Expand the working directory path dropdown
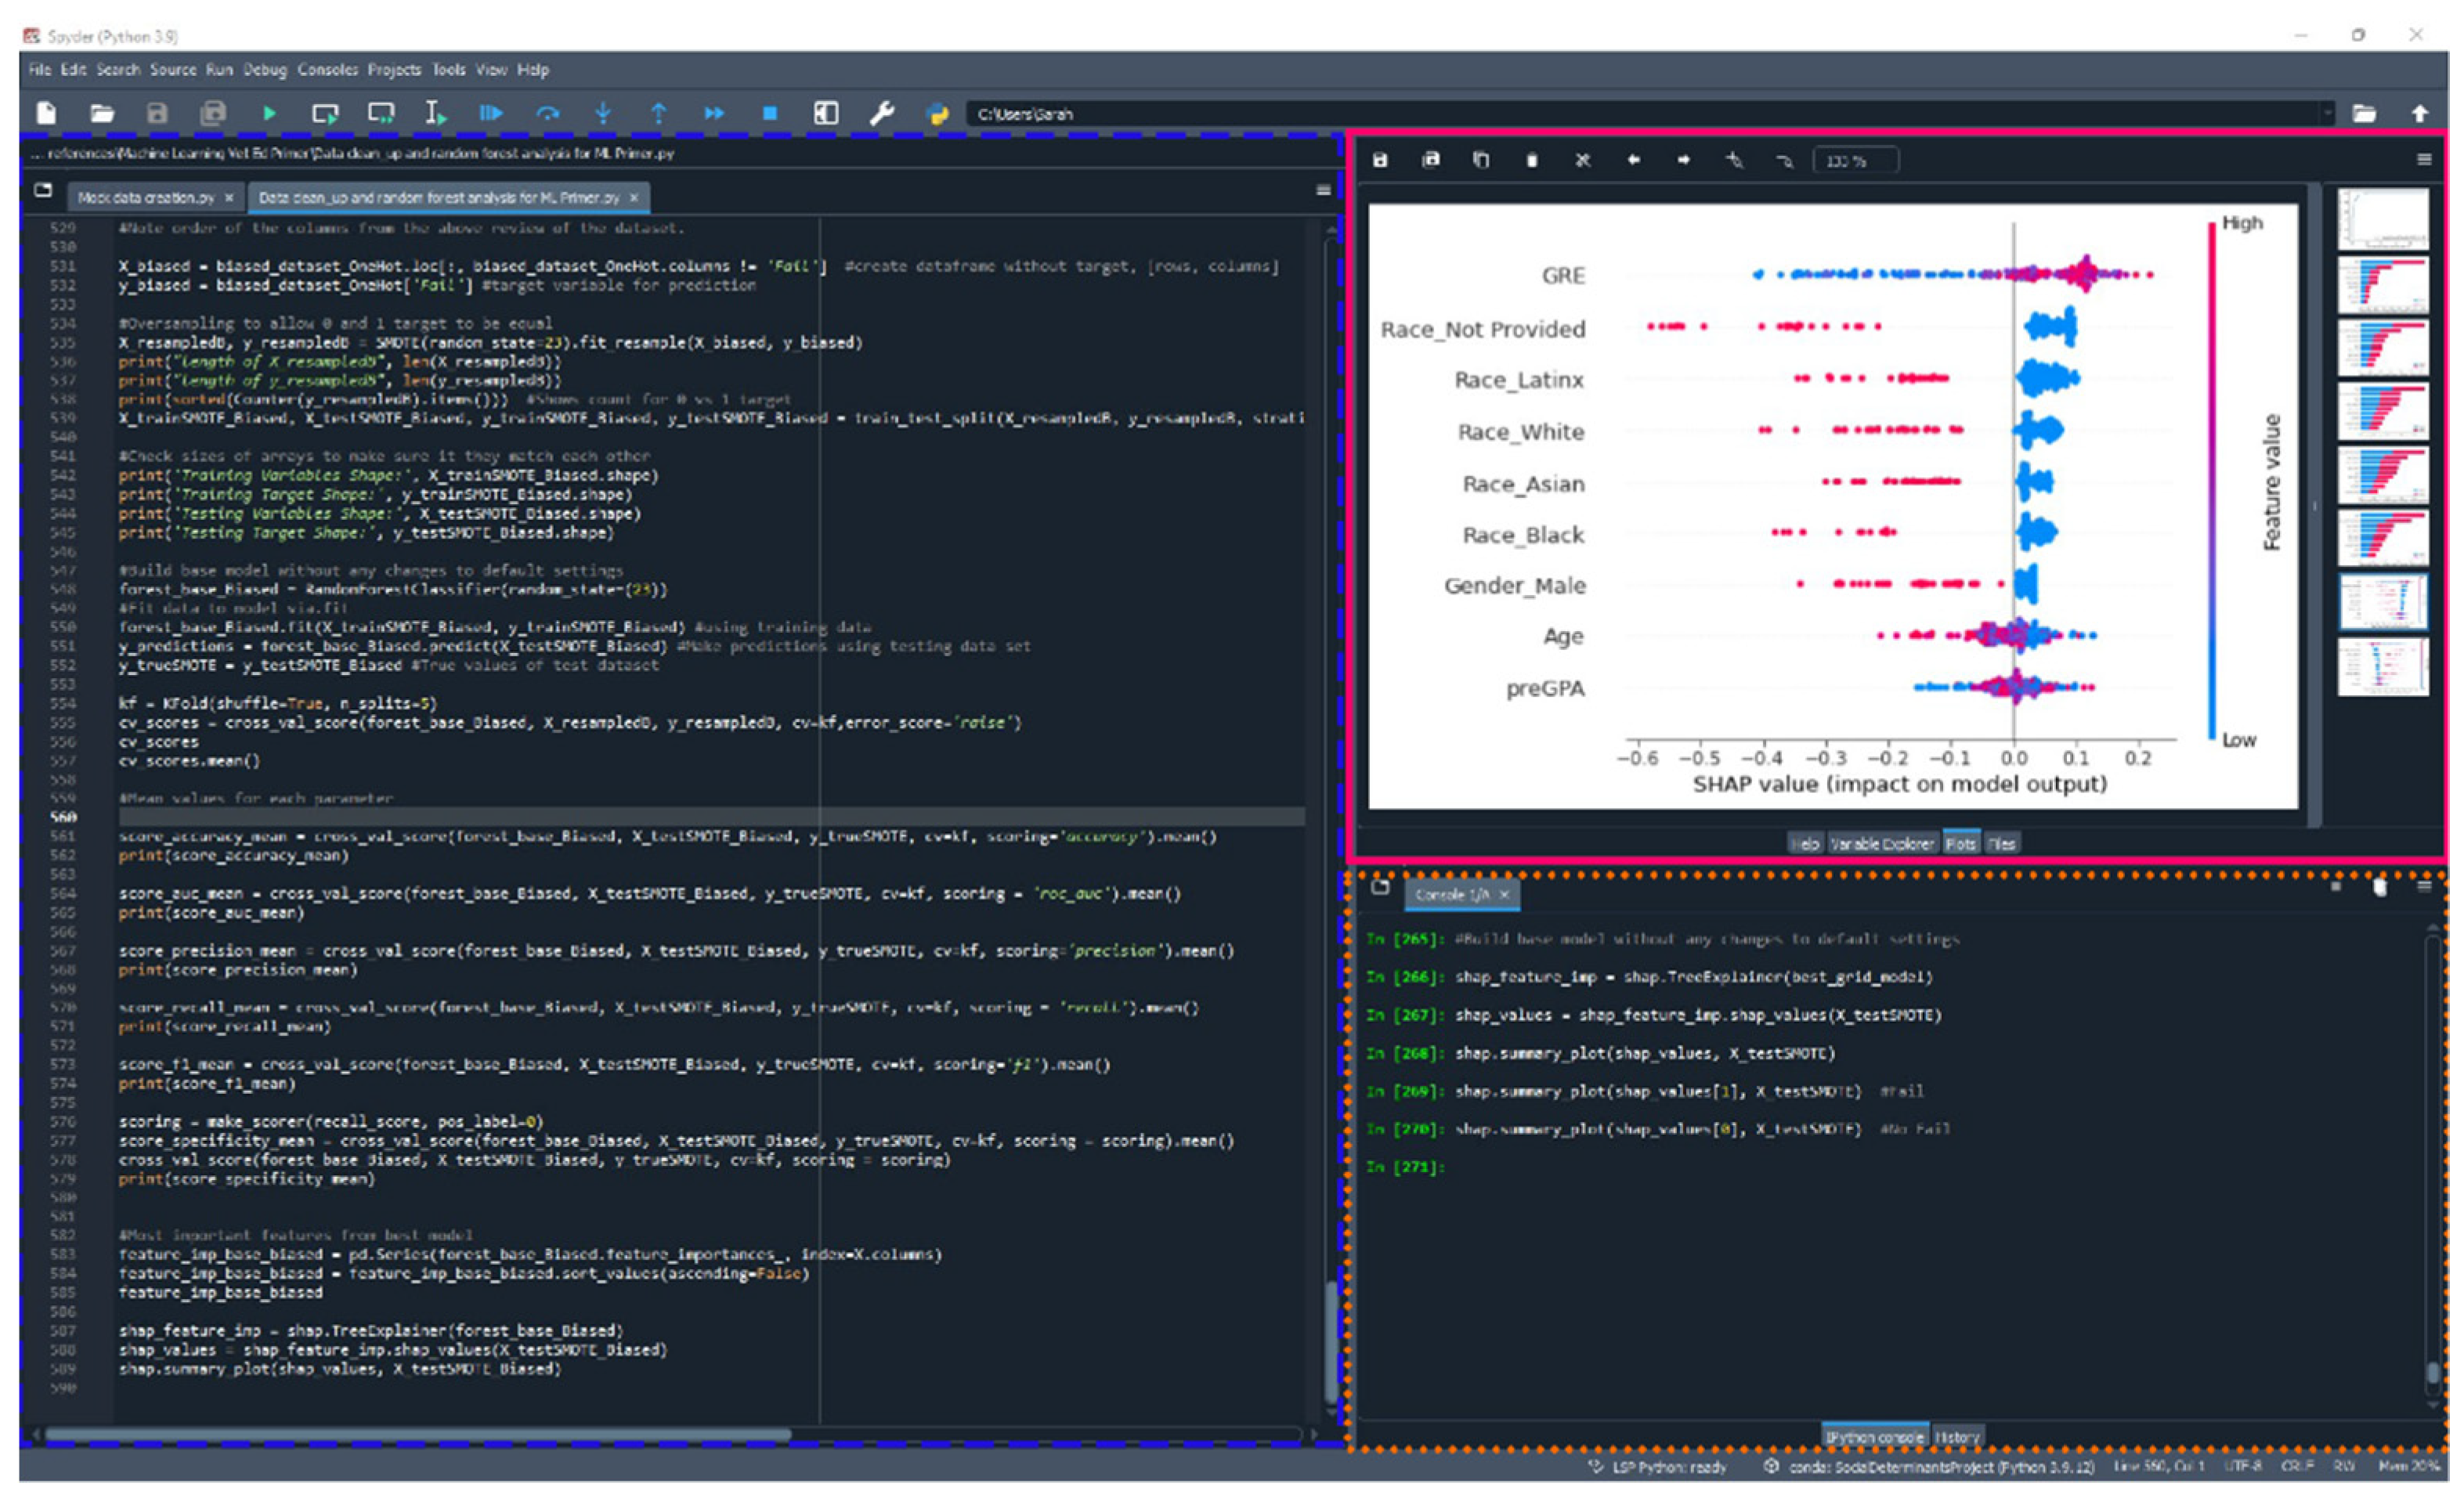Image resolution: width=2464 pixels, height=1501 pixels. tap(2327, 114)
